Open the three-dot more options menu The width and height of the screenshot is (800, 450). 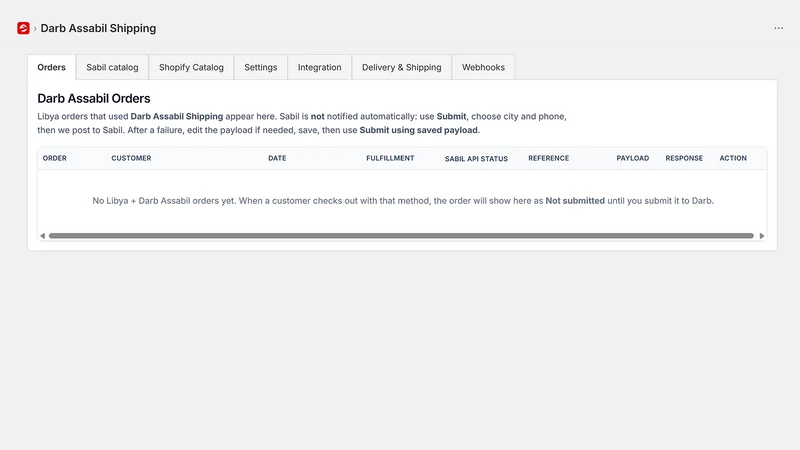click(x=778, y=28)
